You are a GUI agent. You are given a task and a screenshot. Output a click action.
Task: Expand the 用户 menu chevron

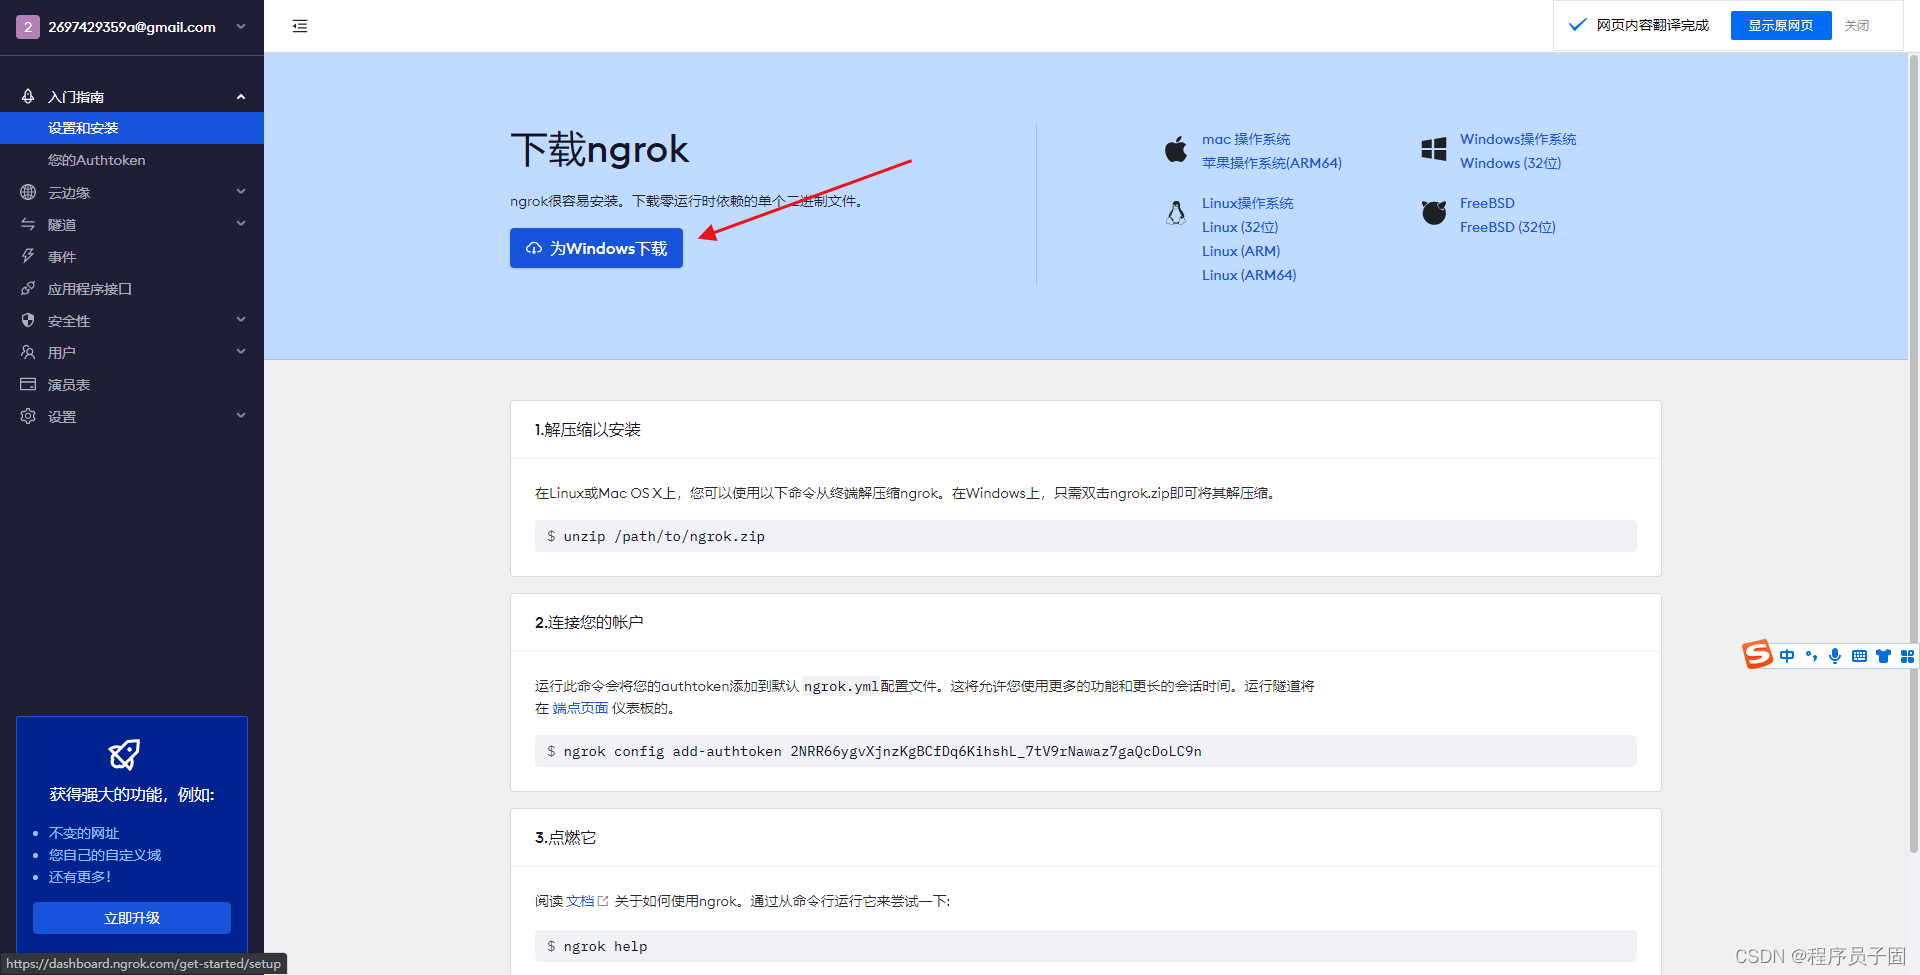[x=241, y=352]
